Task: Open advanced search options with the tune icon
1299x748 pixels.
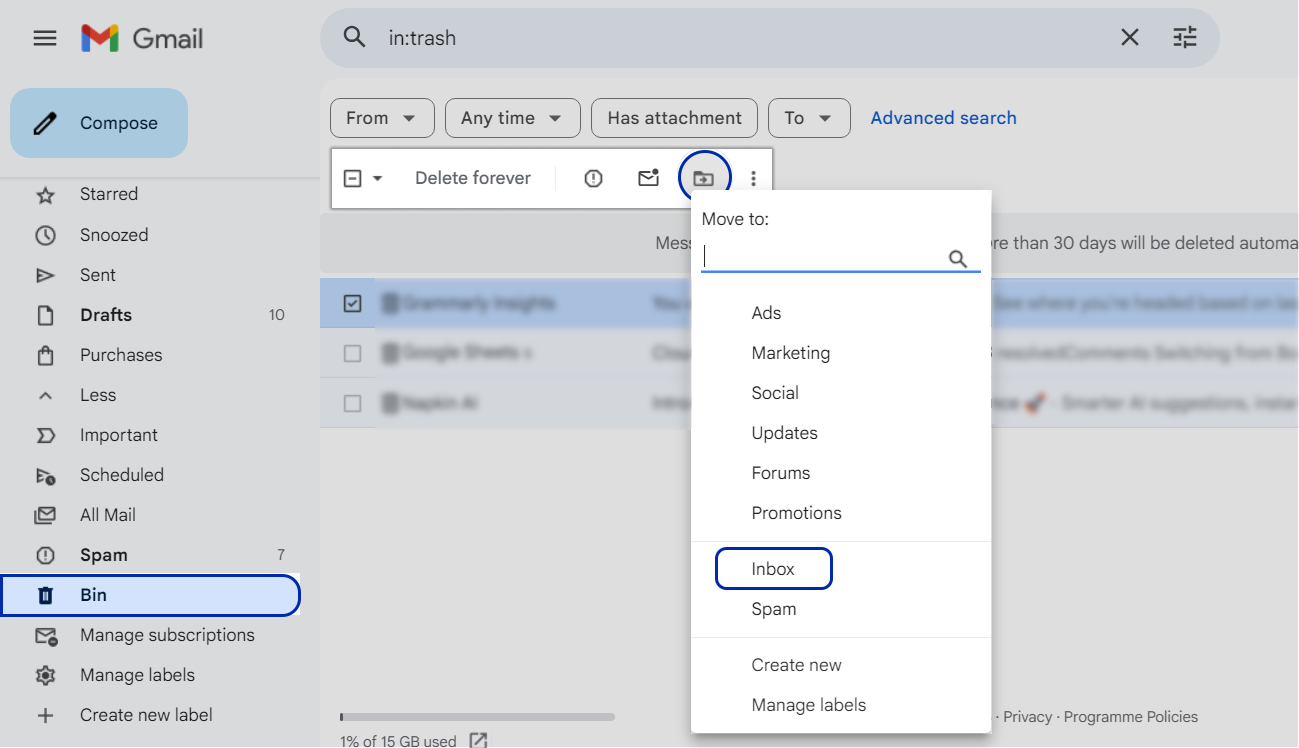Action: click(x=1185, y=37)
